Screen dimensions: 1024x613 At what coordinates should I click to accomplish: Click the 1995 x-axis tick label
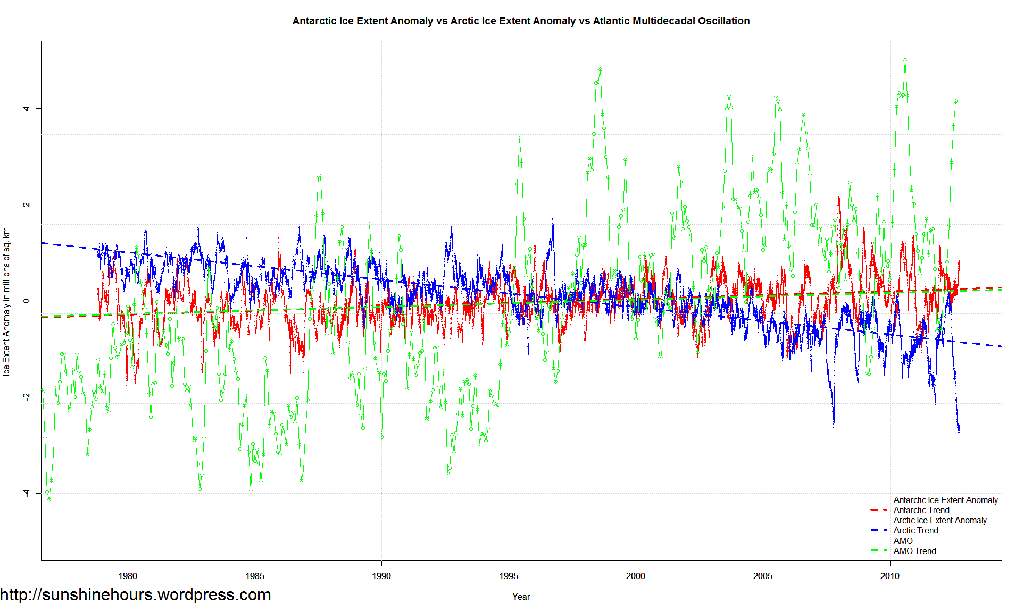[x=508, y=575]
